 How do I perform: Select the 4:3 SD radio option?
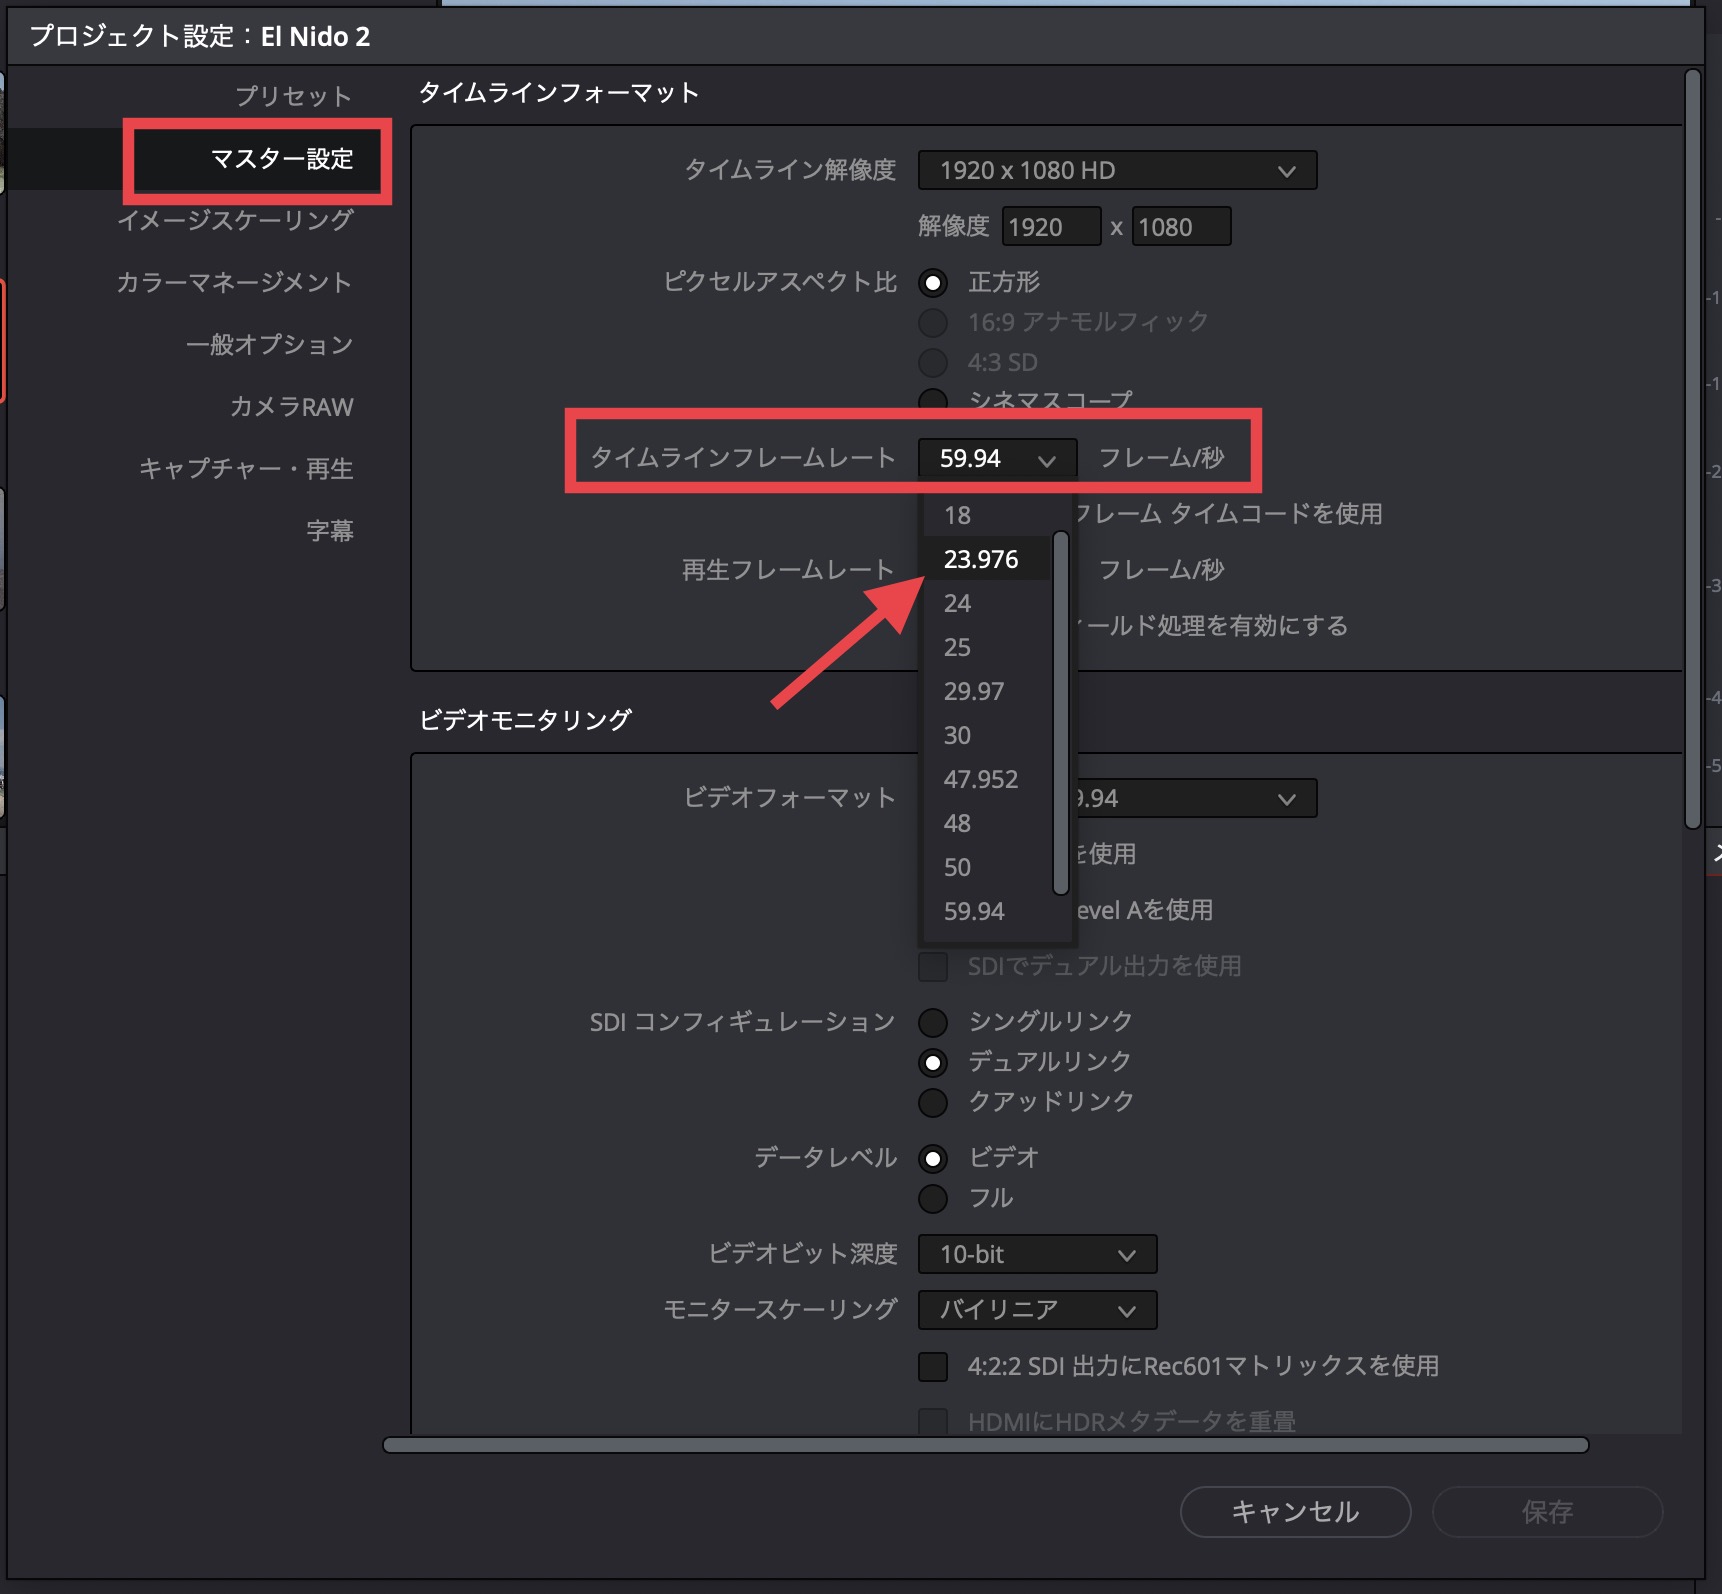click(933, 363)
